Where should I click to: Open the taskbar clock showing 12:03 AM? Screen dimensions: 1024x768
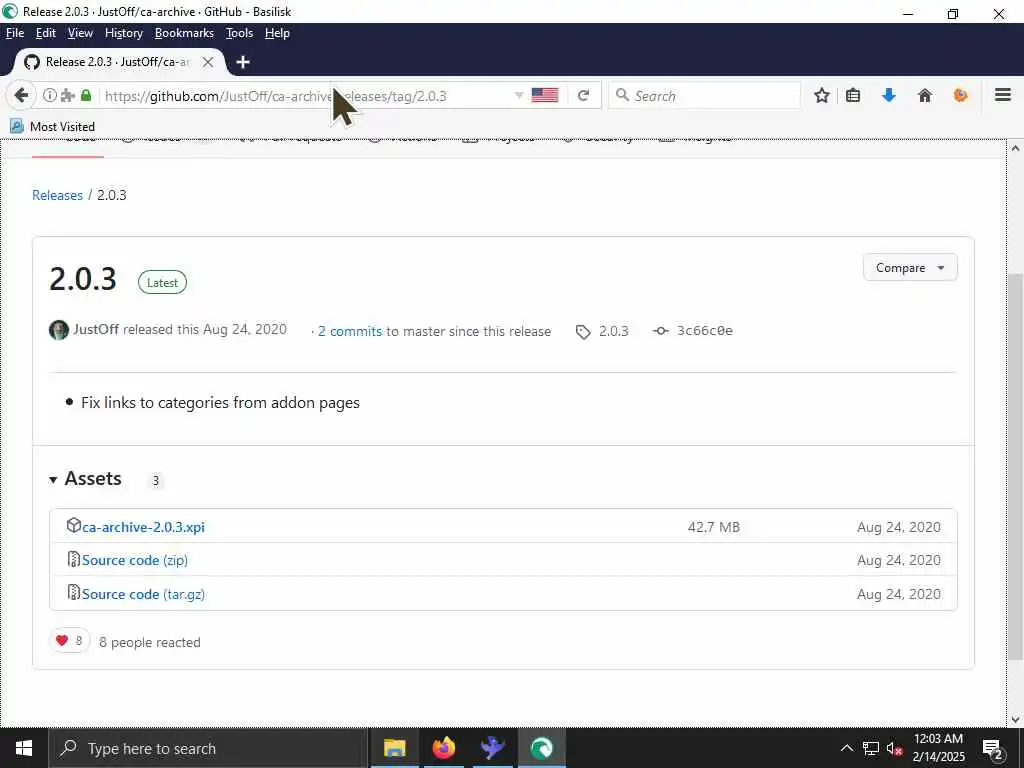click(938, 748)
